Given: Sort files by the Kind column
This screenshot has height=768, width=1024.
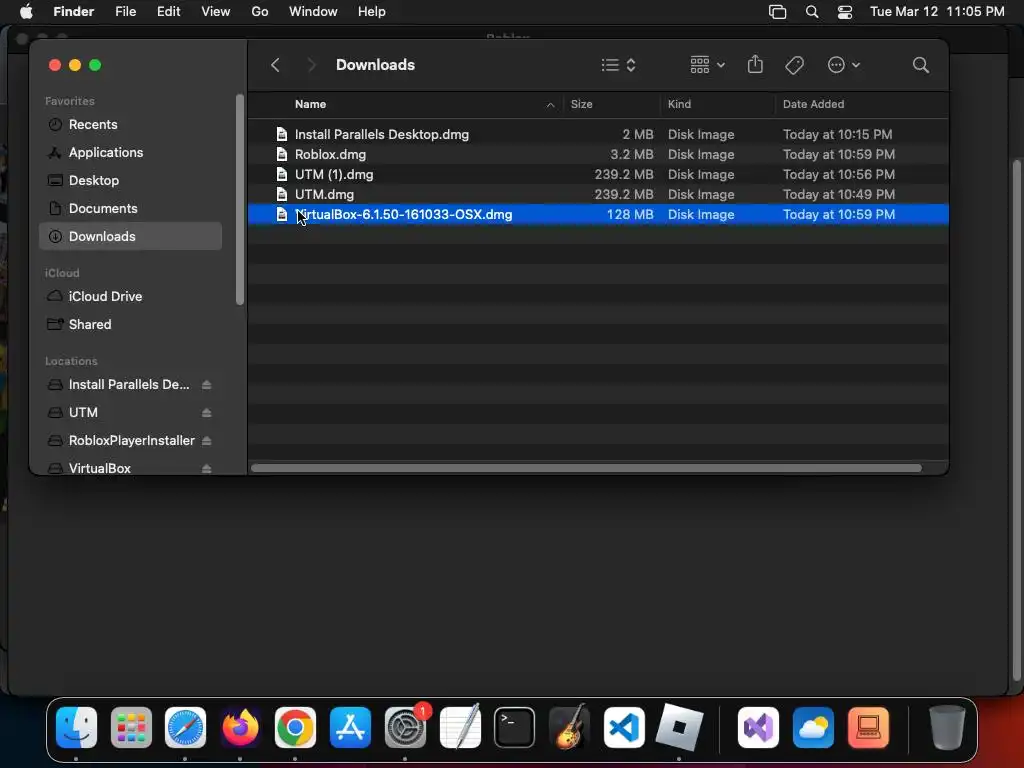Looking at the screenshot, I should [x=717, y=104].
